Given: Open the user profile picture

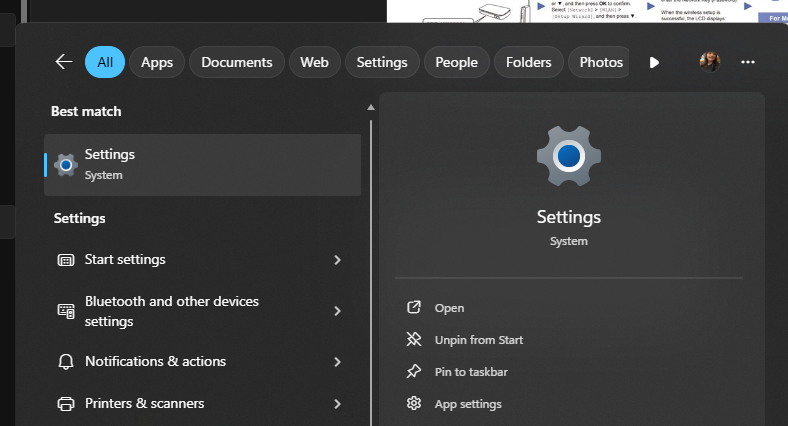Looking at the screenshot, I should coord(709,62).
